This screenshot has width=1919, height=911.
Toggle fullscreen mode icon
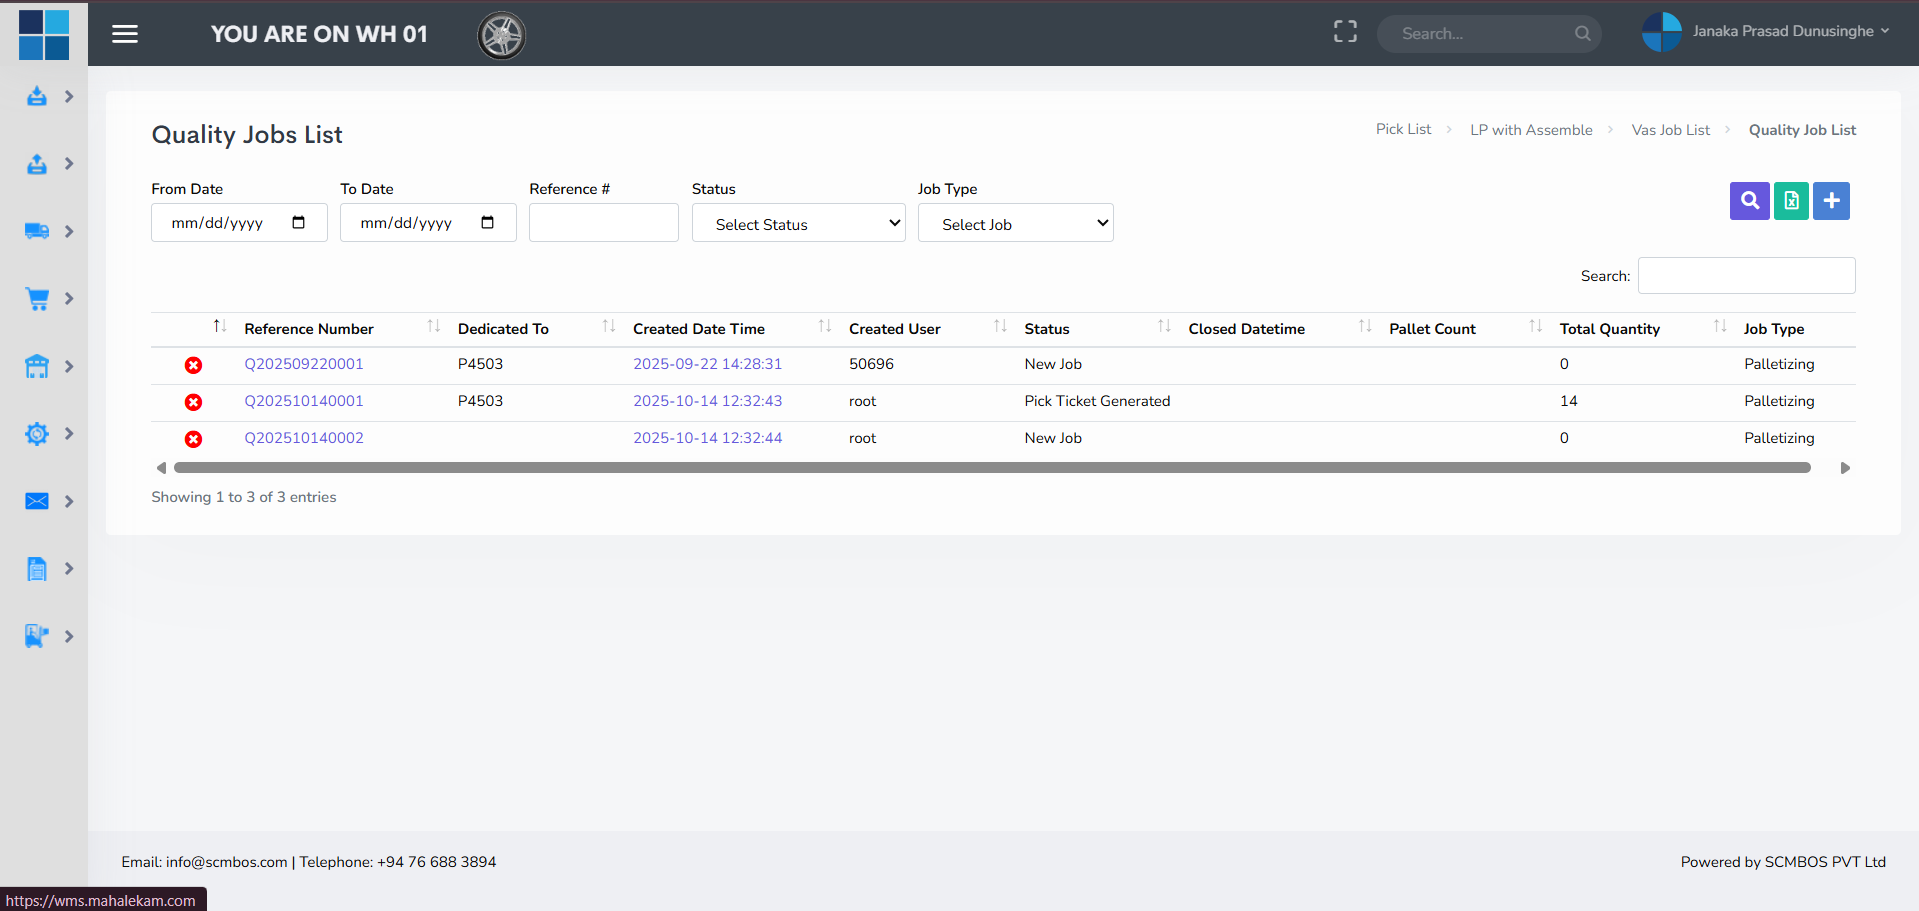pyautogui.click(x=1345, y=32)
